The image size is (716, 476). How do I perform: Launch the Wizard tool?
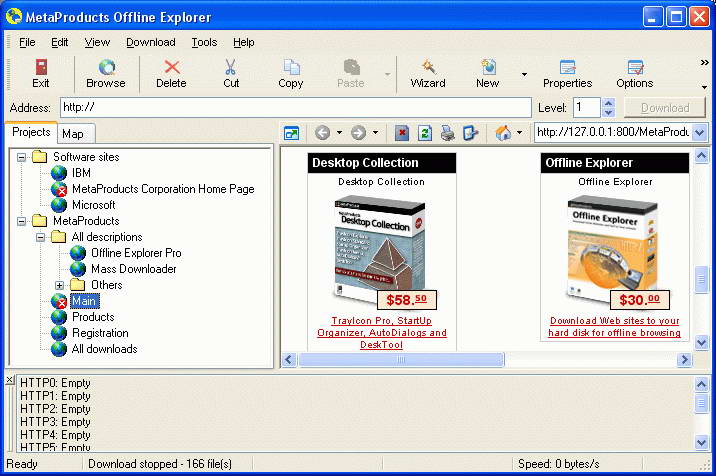(x=427, y=74)
